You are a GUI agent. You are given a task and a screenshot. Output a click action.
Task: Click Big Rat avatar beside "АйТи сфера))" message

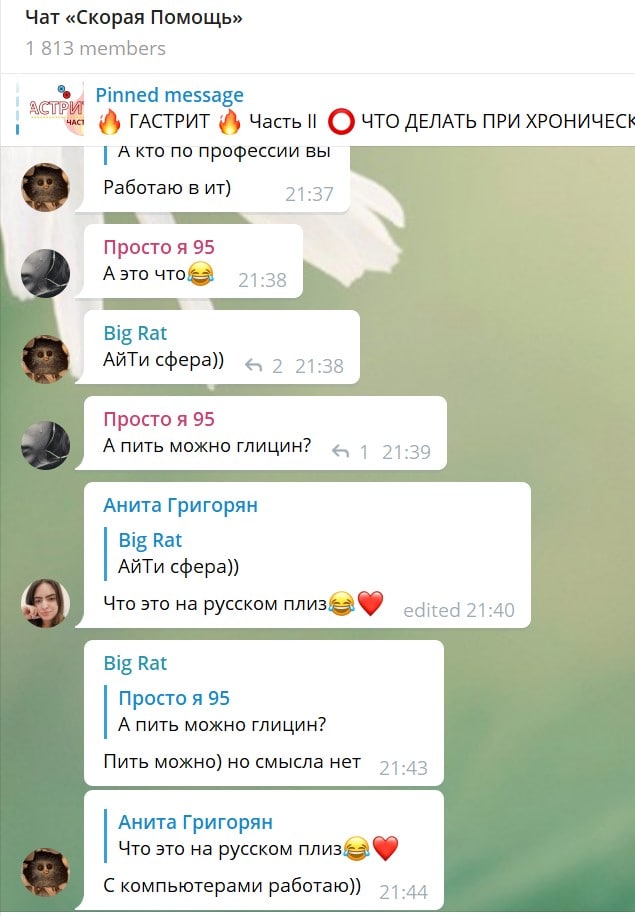pyautogui.click(x=46, y=359)
